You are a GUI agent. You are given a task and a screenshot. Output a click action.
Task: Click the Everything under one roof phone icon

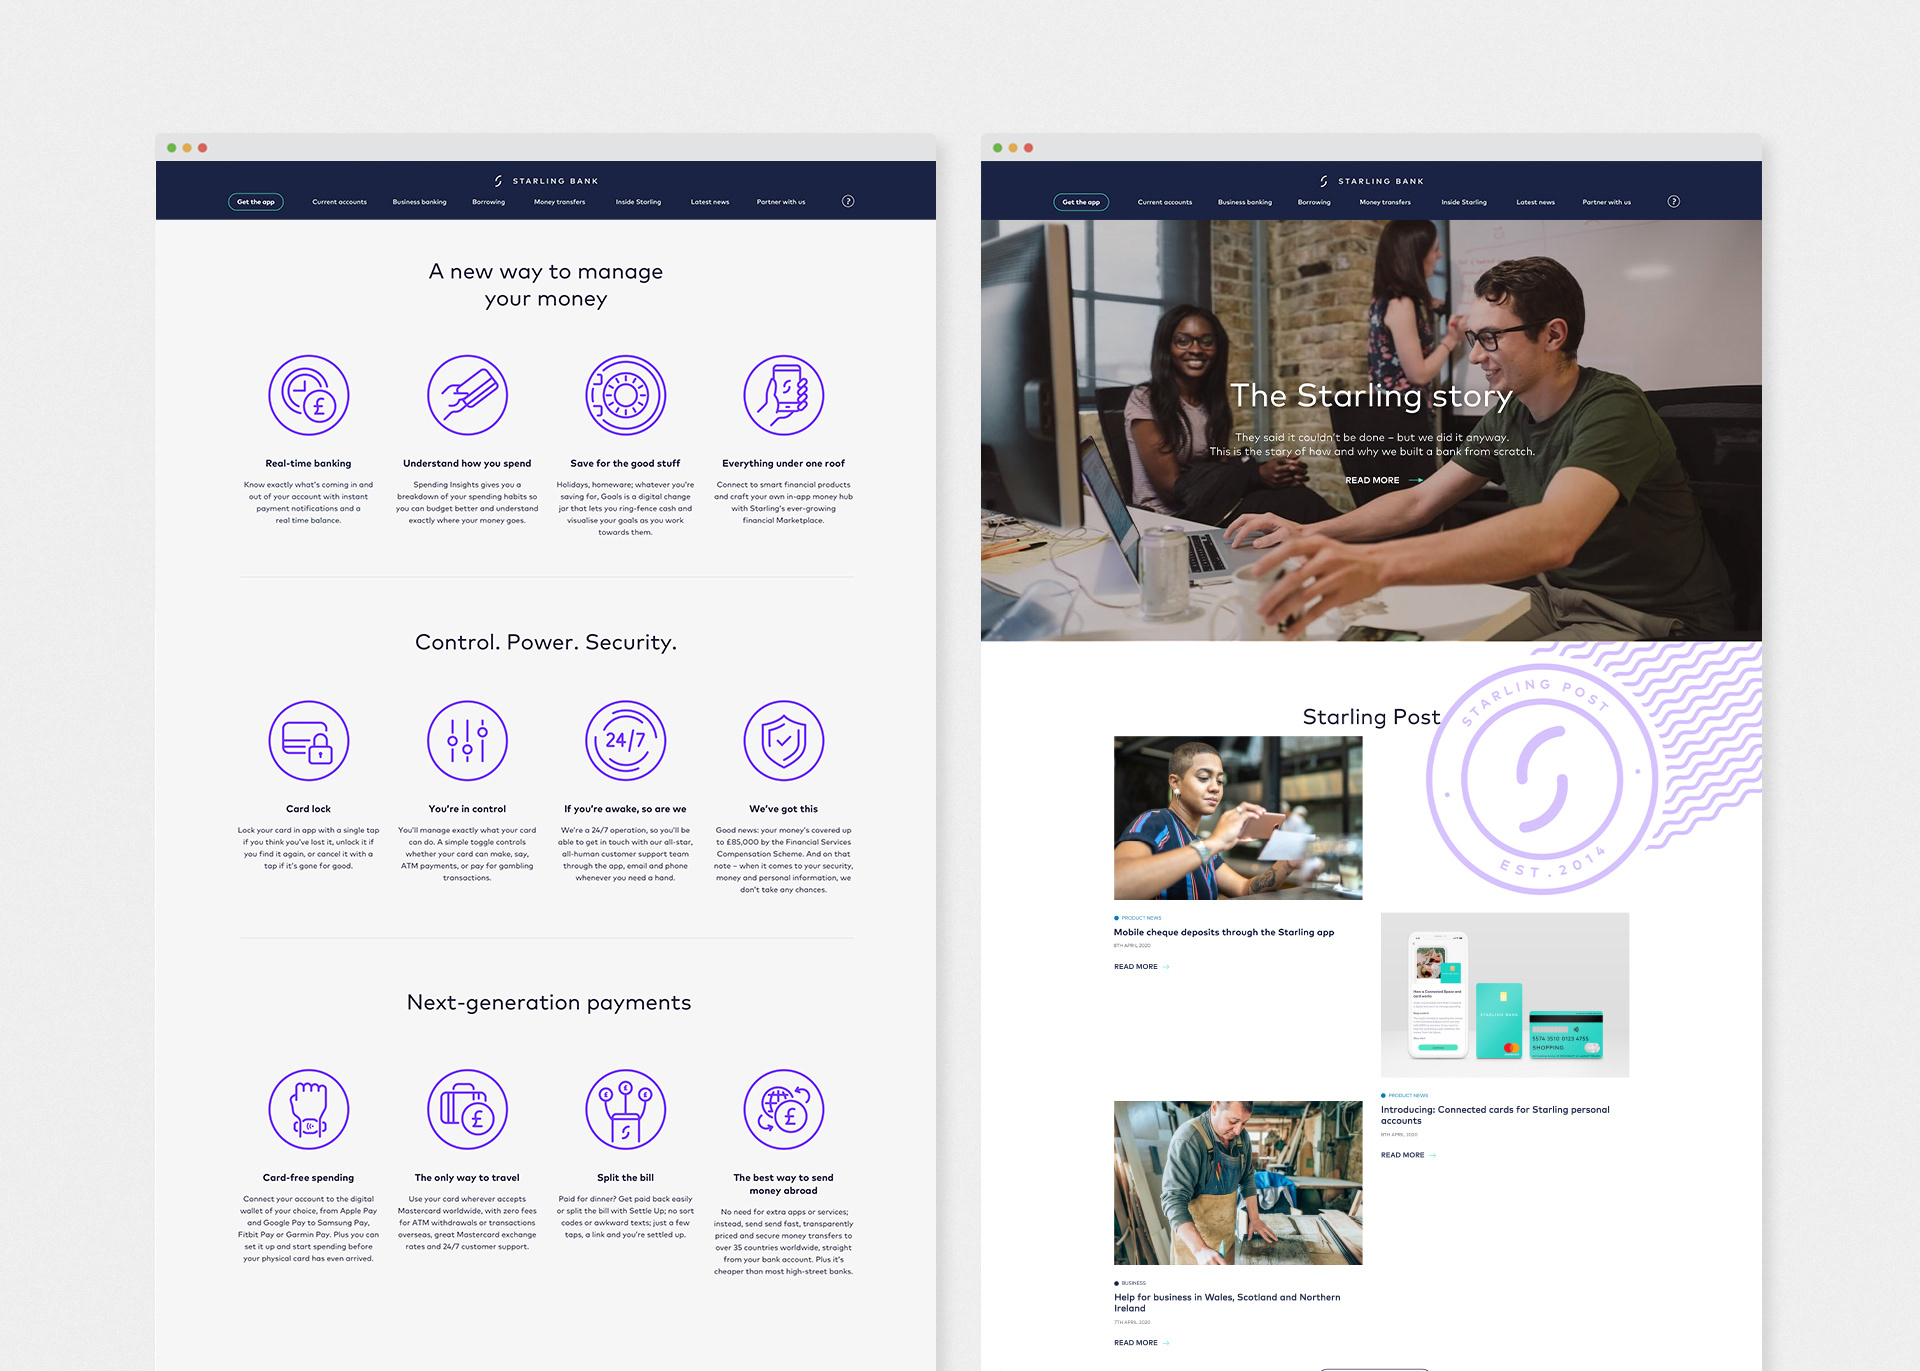click(783, 395)
